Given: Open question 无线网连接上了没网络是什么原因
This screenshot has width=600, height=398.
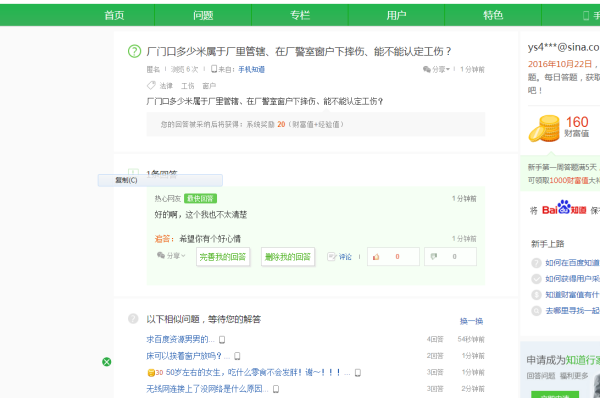Looking at the screenshot, I should pyautogui.click(x=207, y=389).
